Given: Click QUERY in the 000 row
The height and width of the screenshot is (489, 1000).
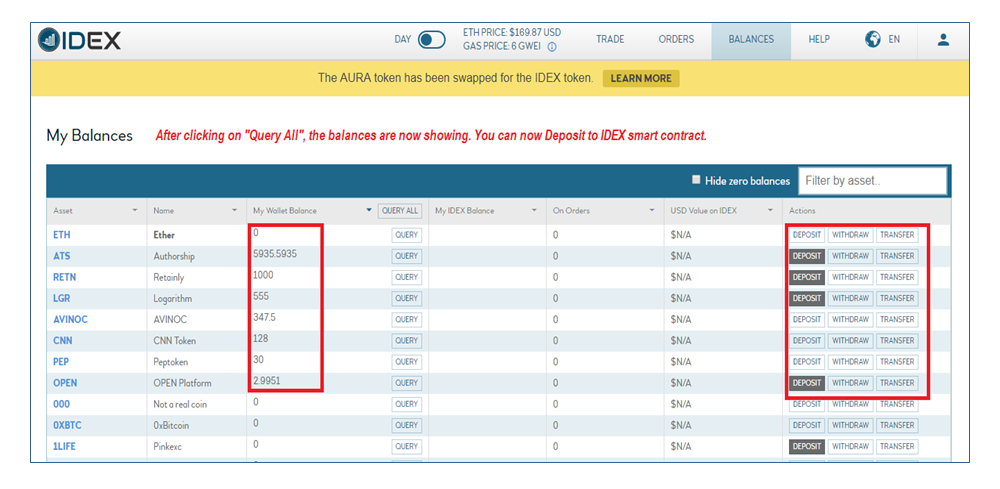Looking at the screenshot, I should tap(406, 404).
